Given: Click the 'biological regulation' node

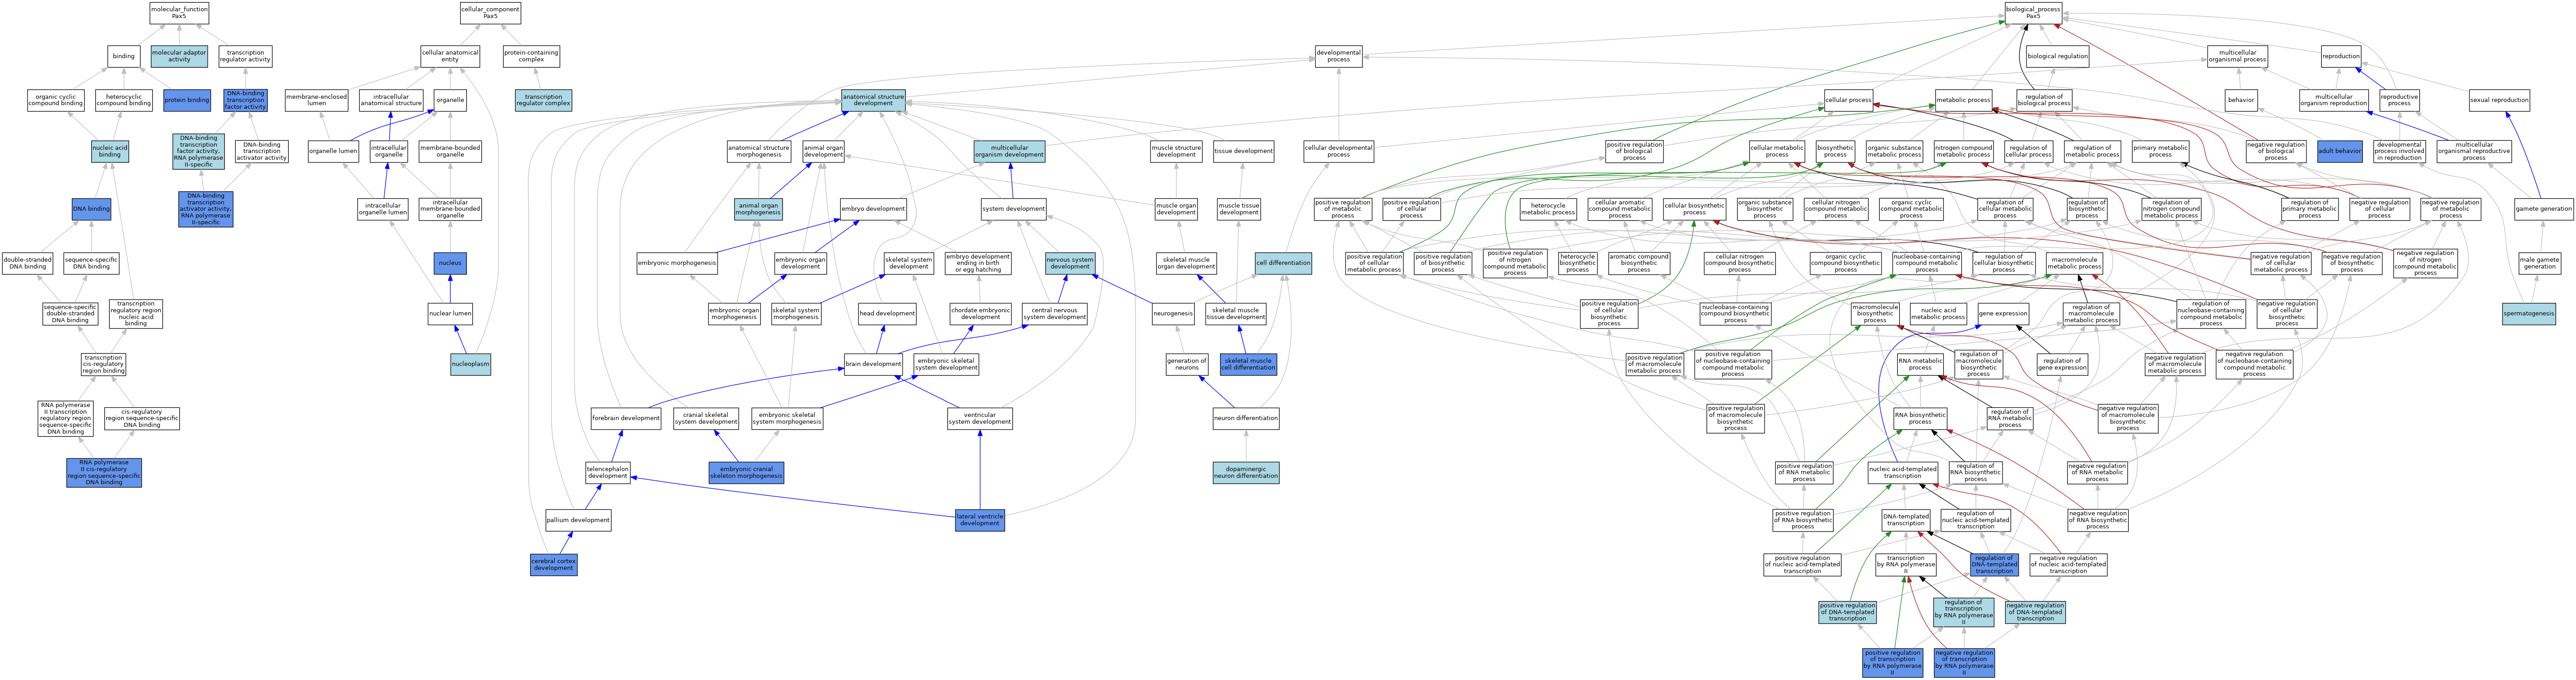Looking at the screenshot, I should [x=2058, y=56].
